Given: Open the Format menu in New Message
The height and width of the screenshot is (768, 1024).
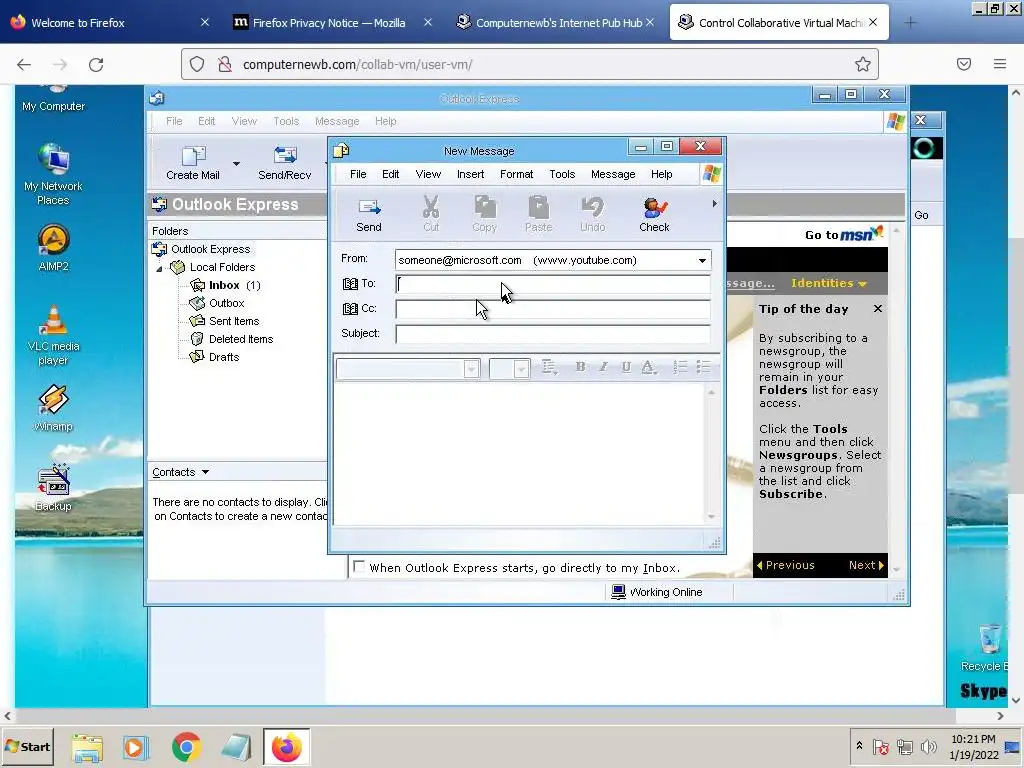Looking at the screenshot, I should (x=517, y=174).
